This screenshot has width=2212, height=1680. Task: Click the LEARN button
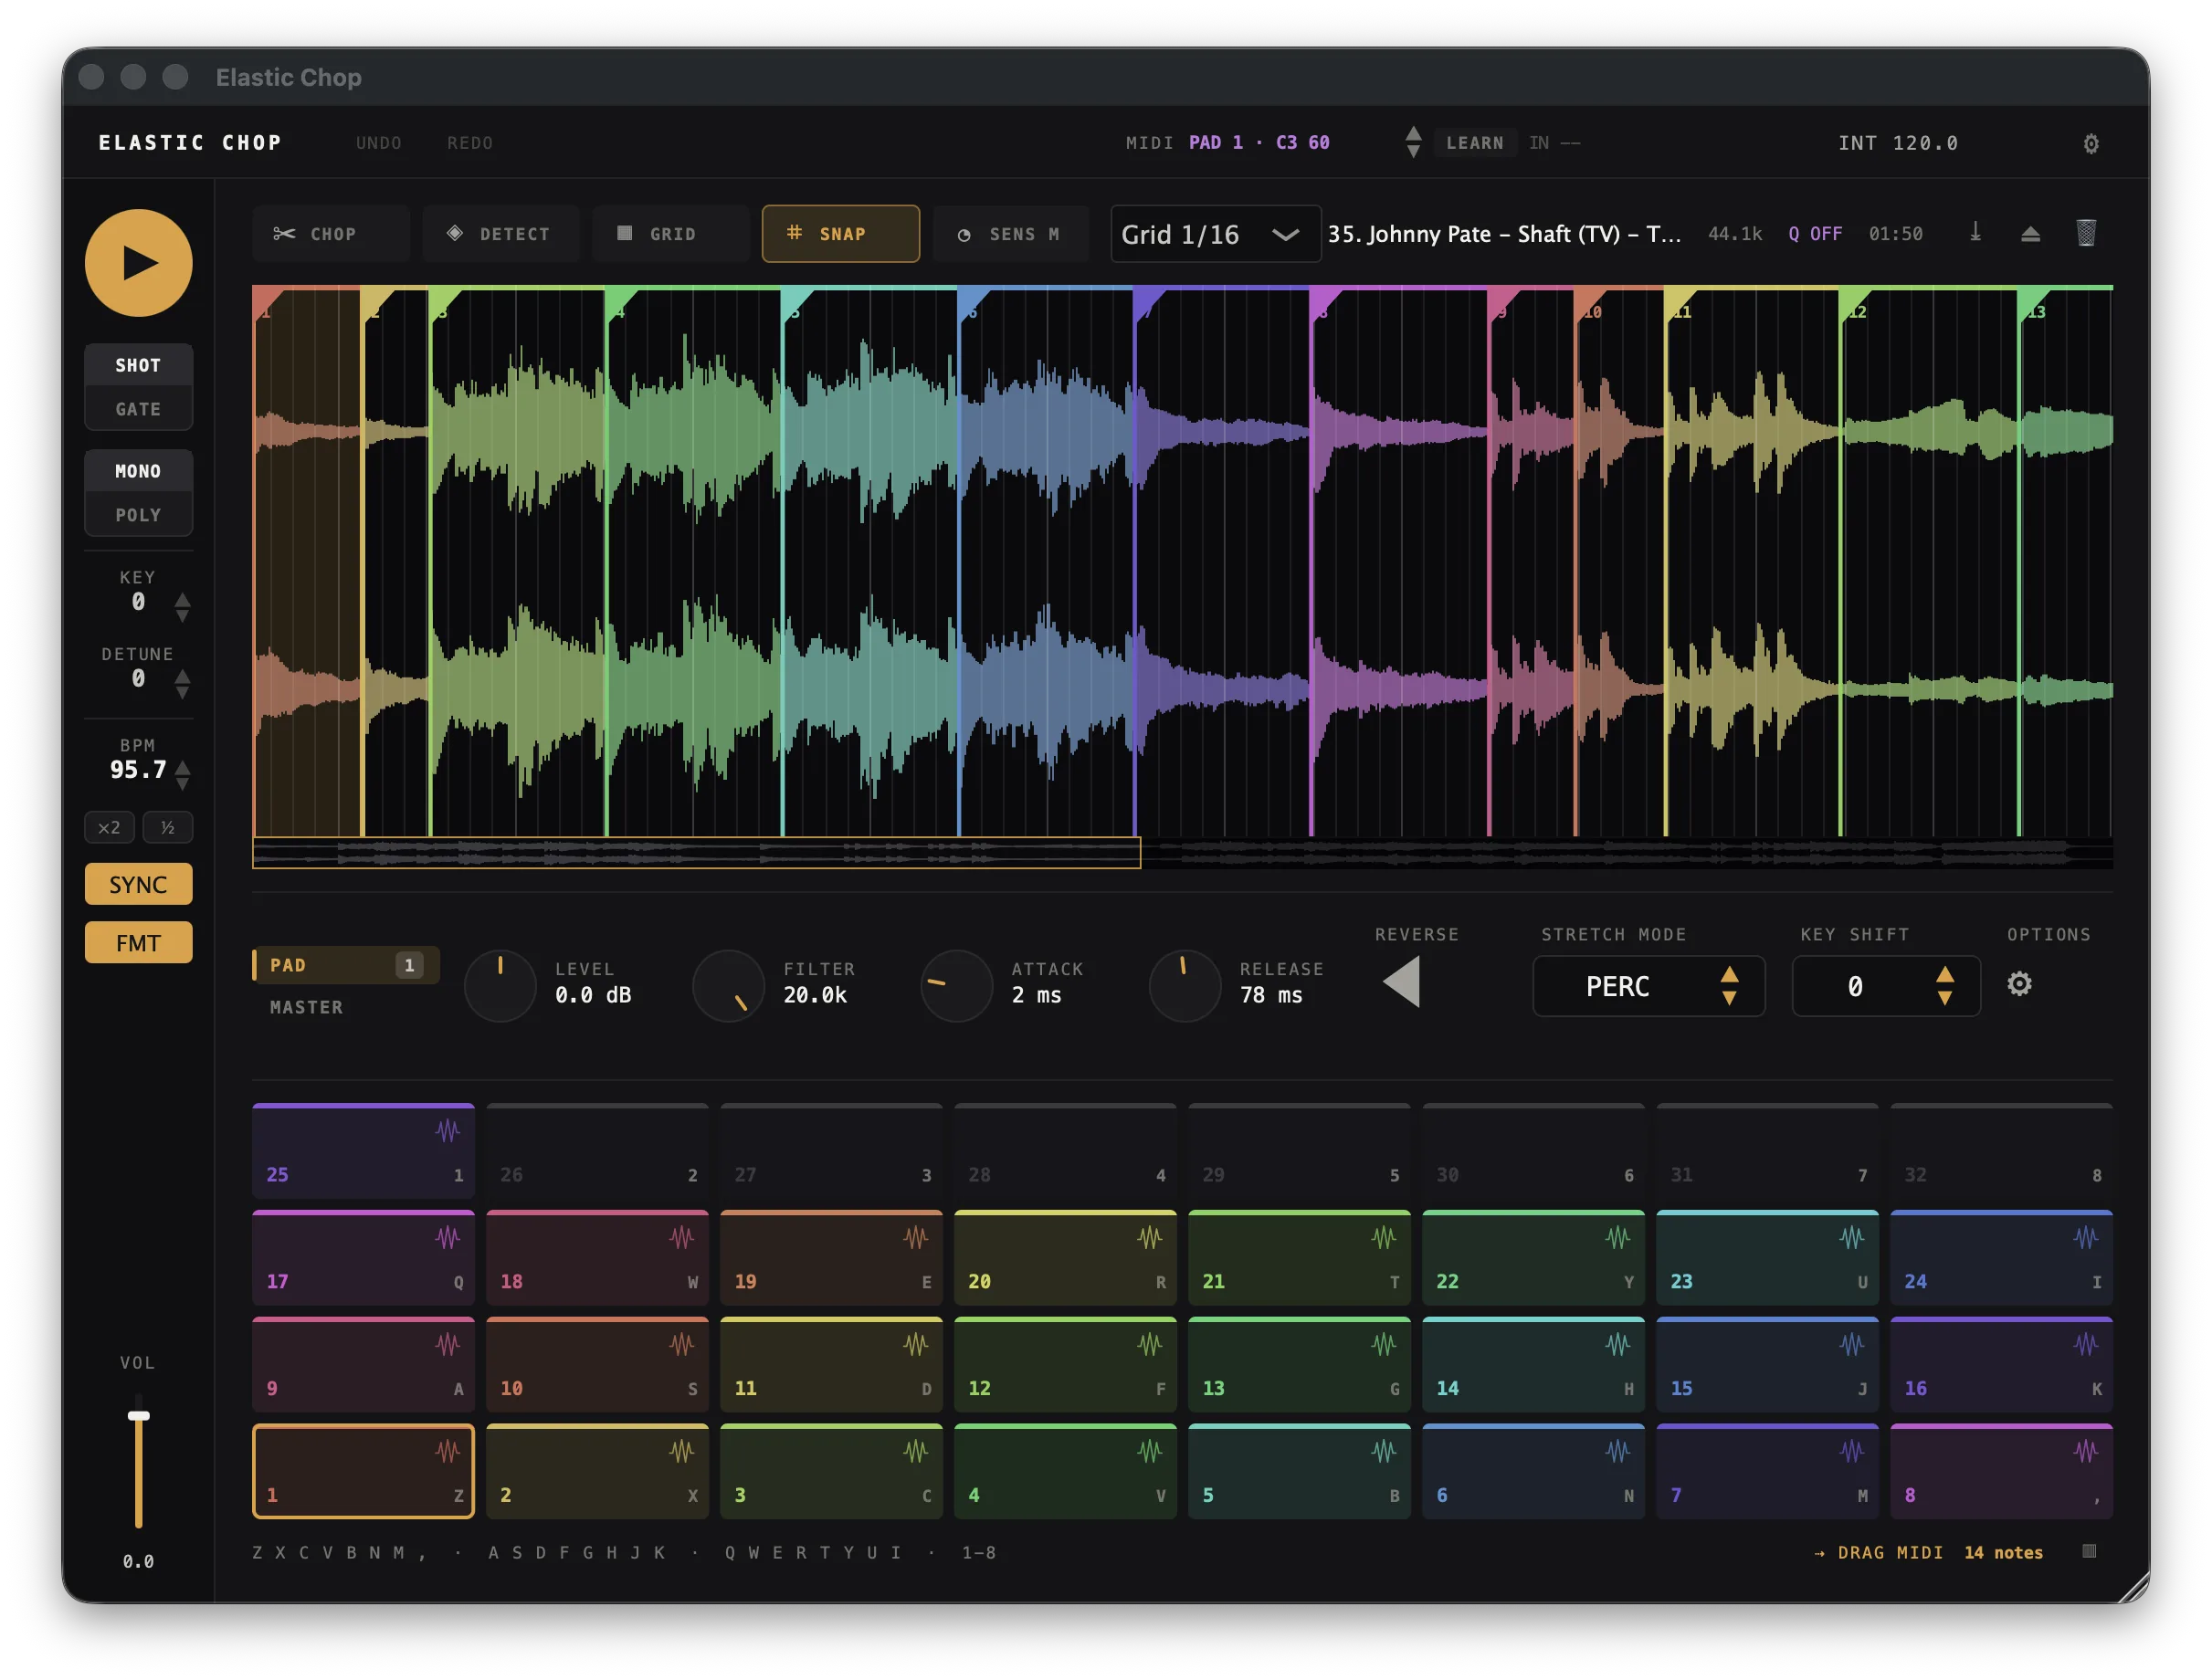click(x=1475, y=143)
